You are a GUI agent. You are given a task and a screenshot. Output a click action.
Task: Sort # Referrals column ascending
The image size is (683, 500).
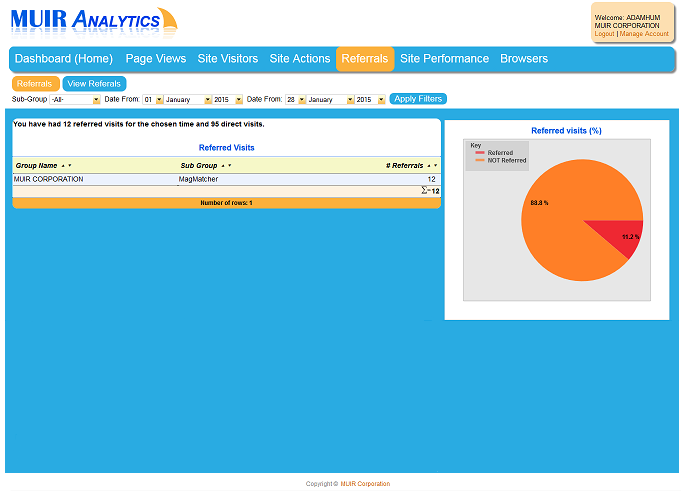click(429, 166)
